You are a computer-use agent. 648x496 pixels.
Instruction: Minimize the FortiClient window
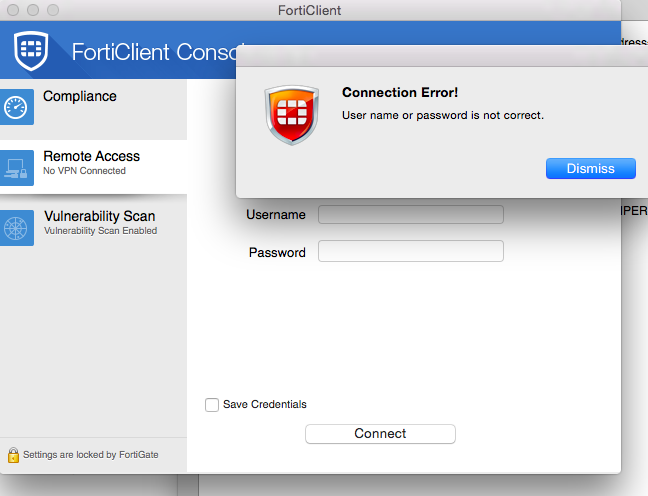pos(31,9)
